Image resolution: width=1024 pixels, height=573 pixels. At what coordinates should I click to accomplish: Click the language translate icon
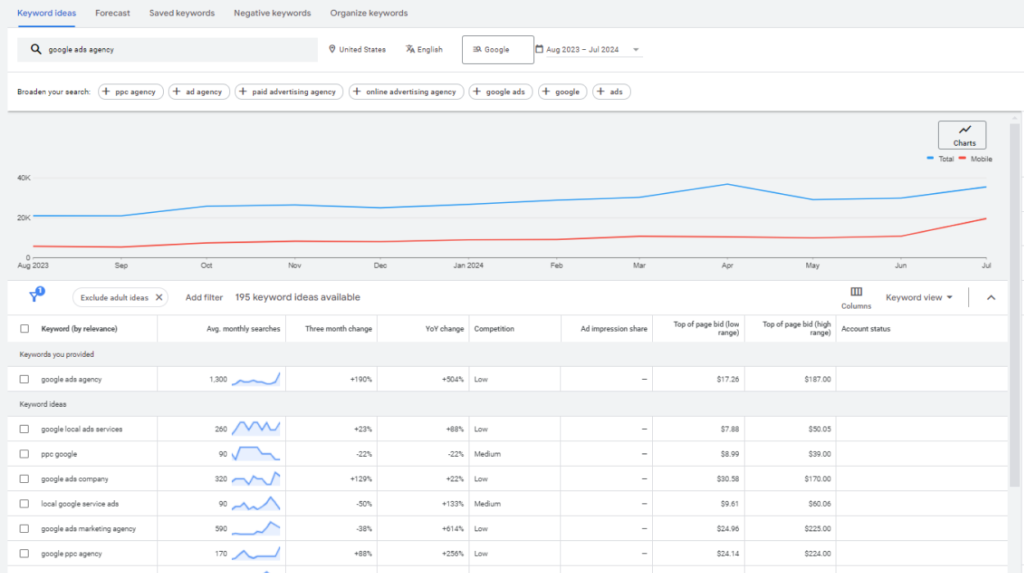coord(410,49)
